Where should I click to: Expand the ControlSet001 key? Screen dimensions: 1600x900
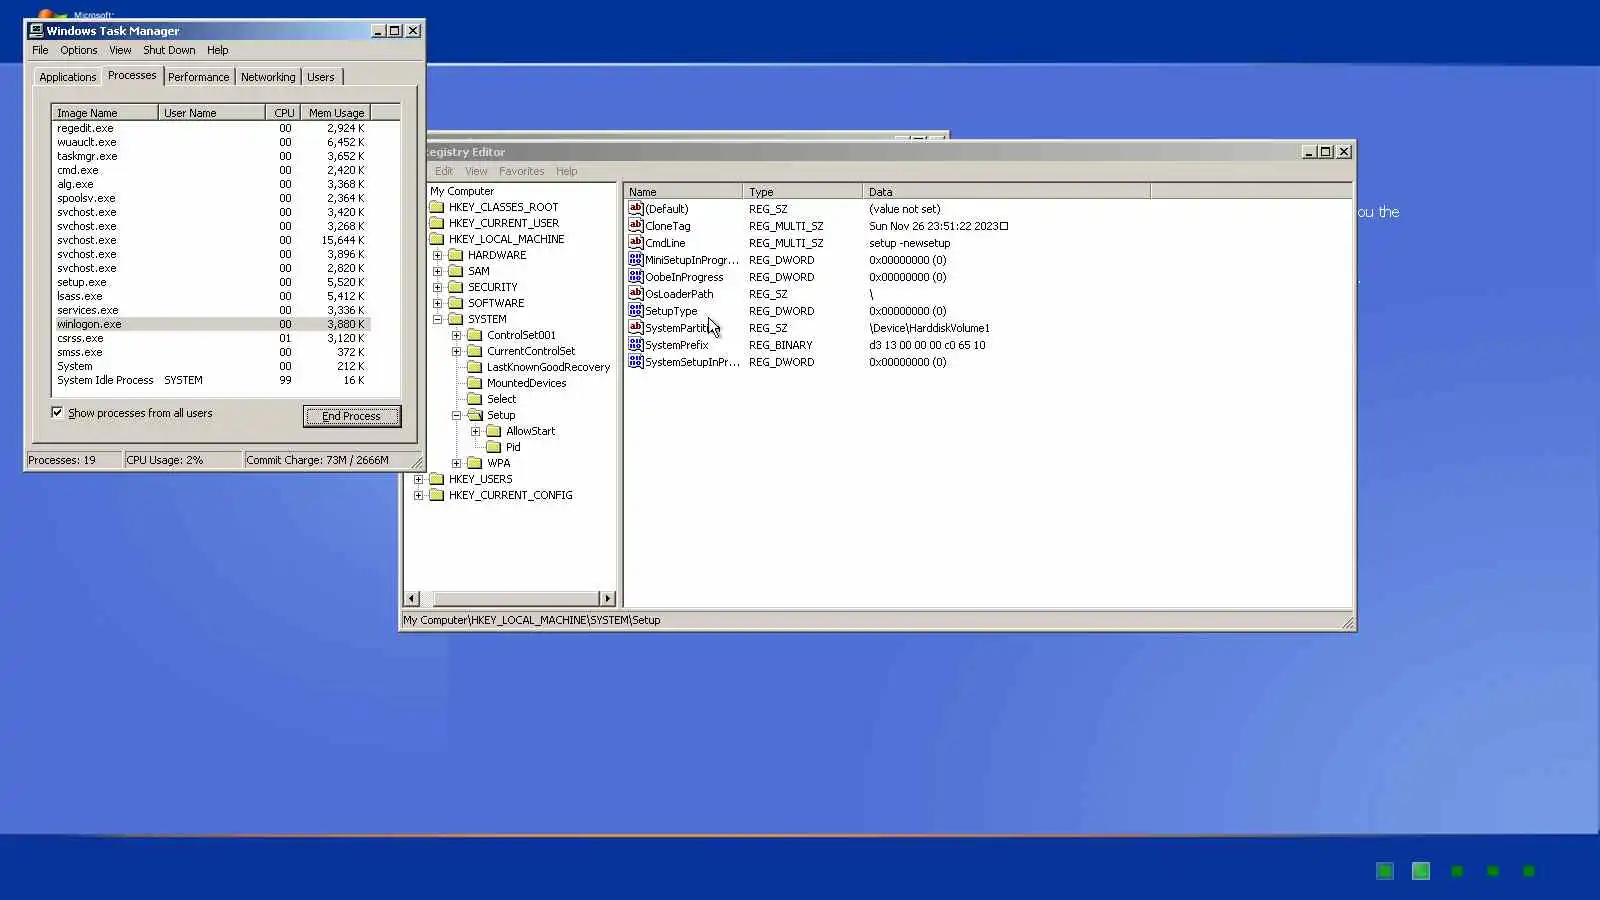(x=456, y=335)
